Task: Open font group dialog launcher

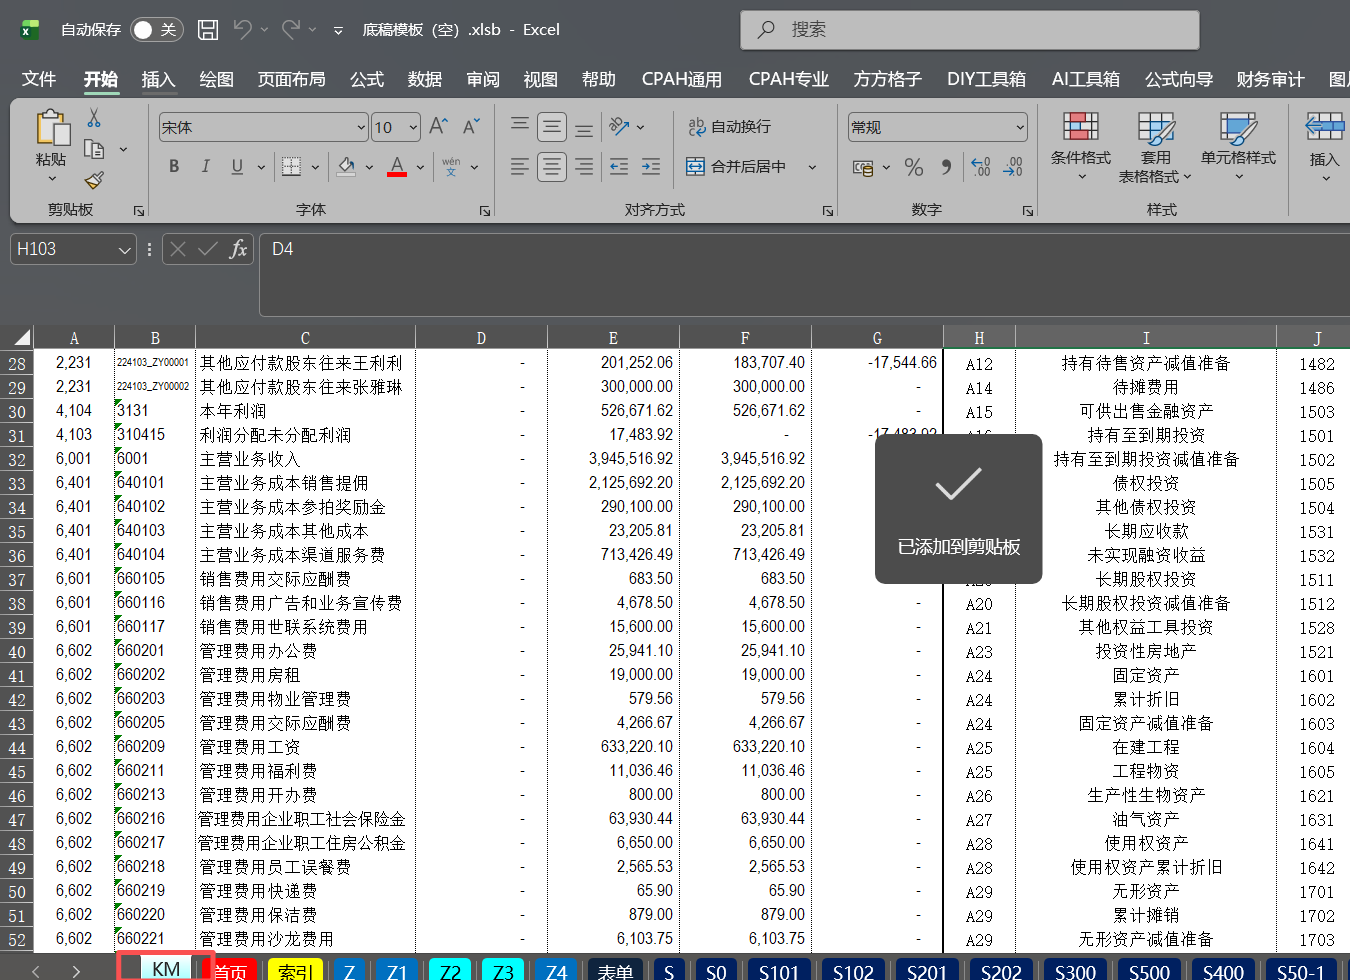Action: tap(485, 211)
